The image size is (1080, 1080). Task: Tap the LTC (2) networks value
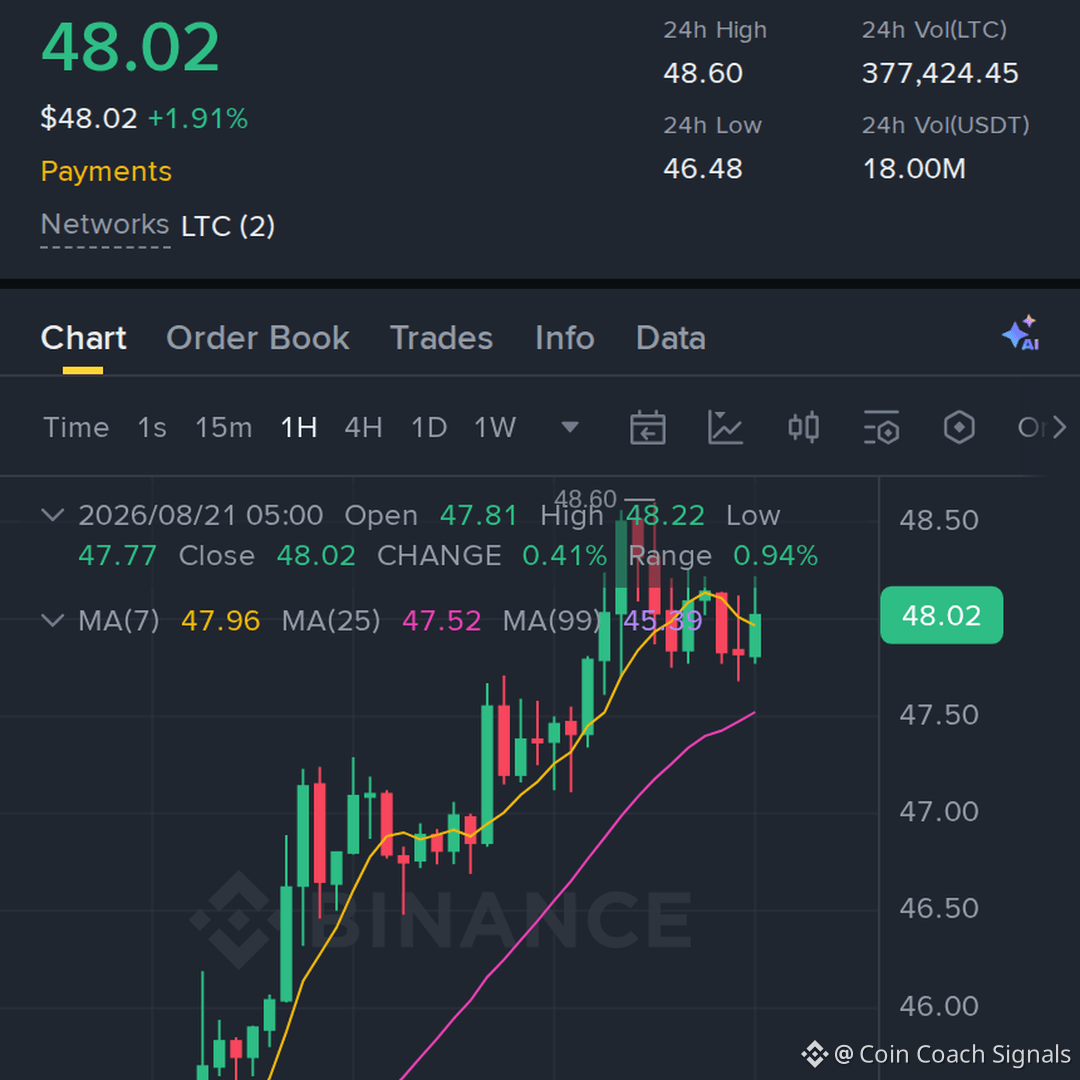(228, 226)
